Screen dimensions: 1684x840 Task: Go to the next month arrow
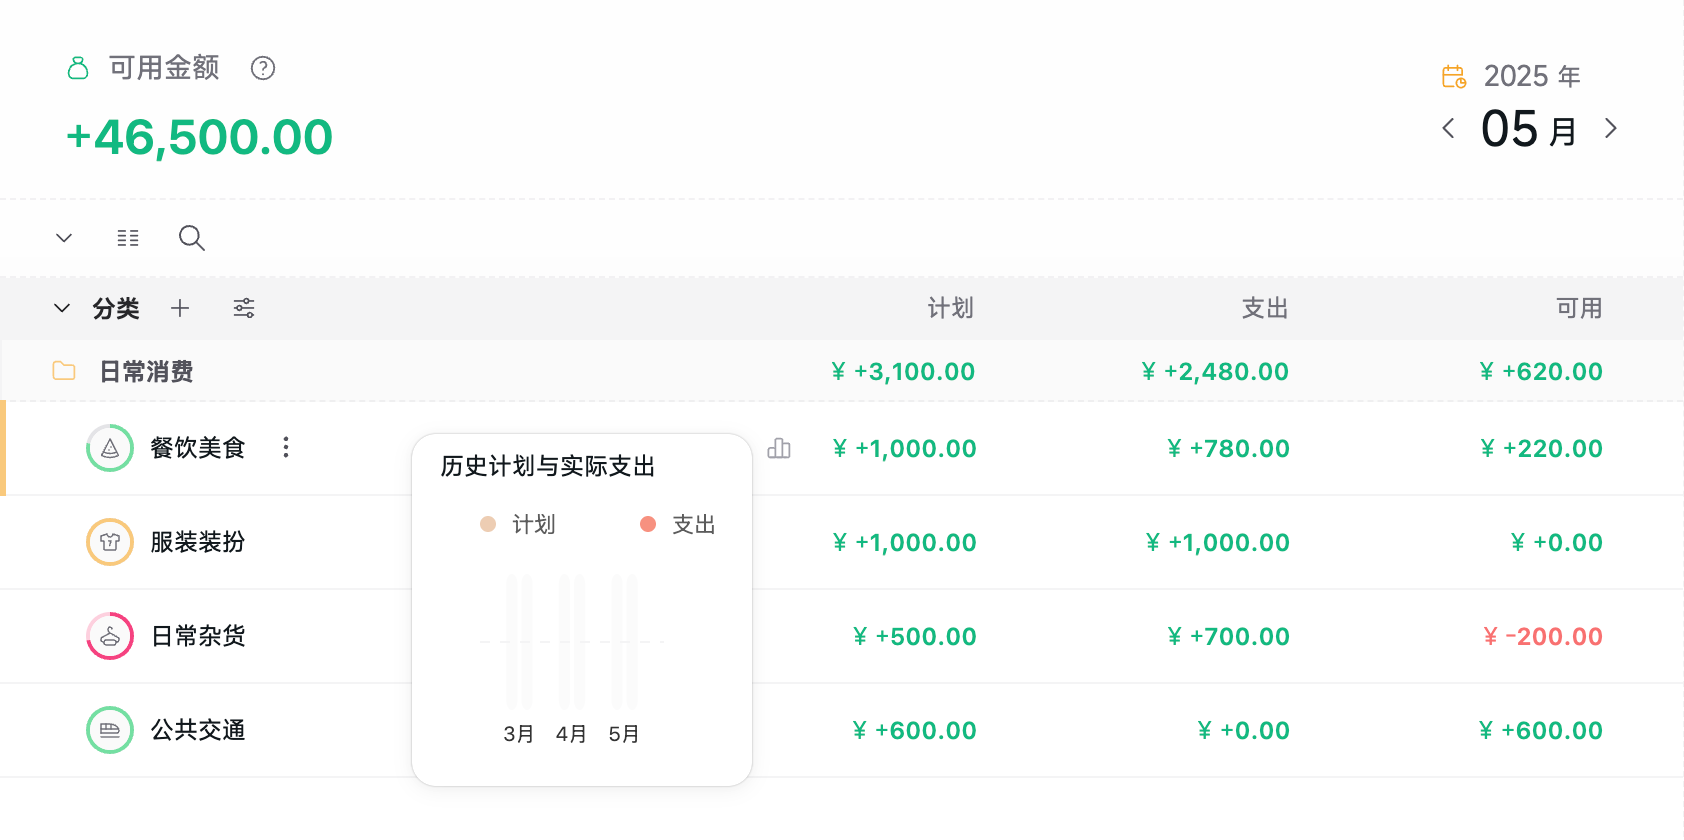1611,128
